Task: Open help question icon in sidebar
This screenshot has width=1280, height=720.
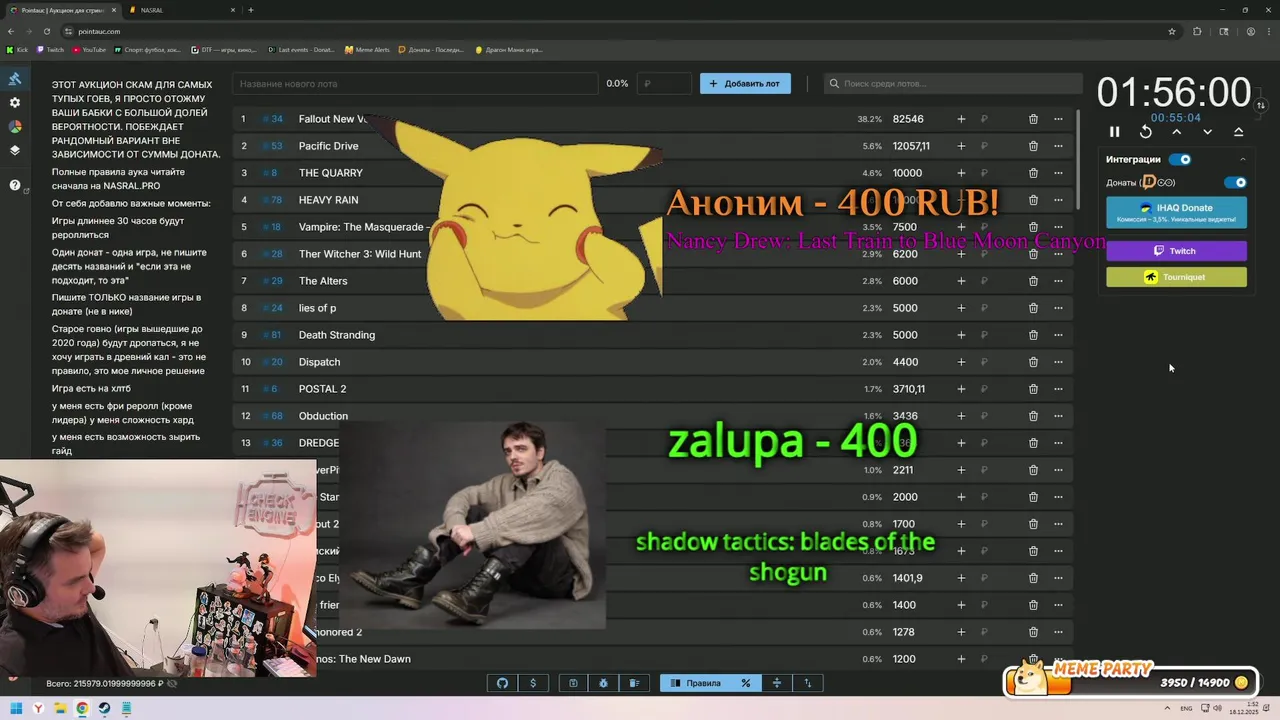Action: pos(15,185)
